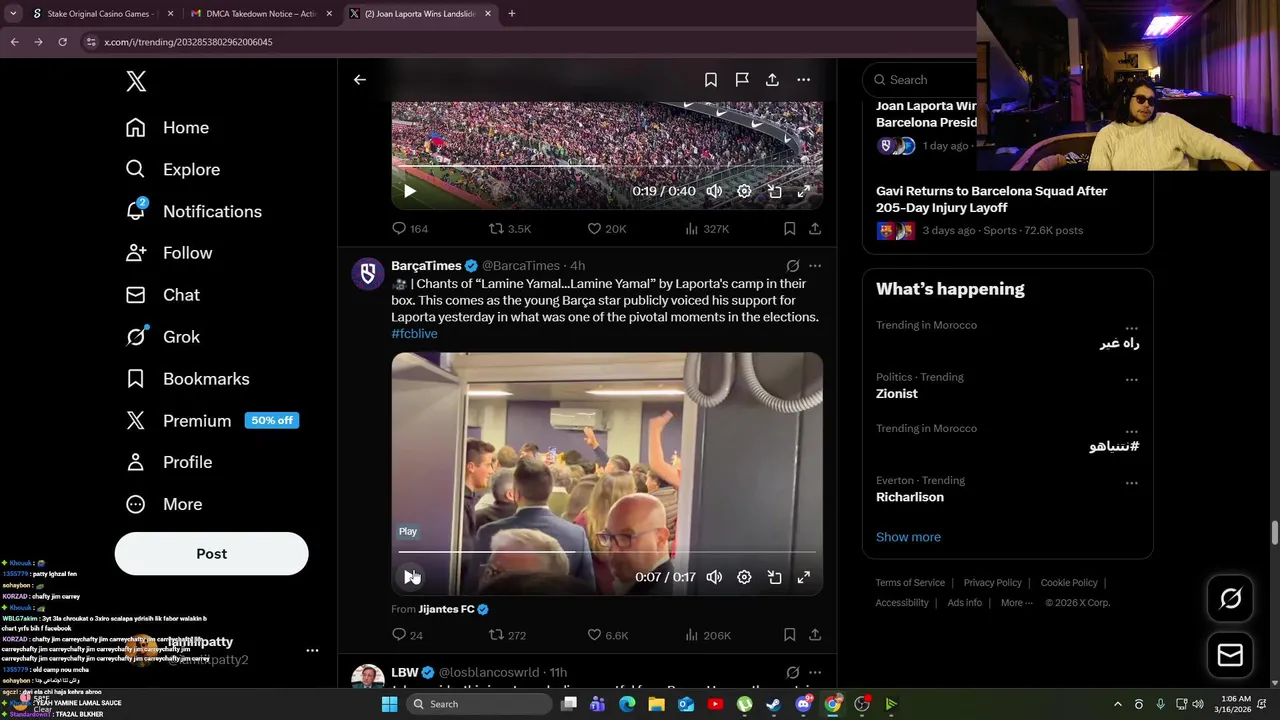The width and height of the screenshot is (1280, 720).
Task: Toggle picture-in-picture on Laporta camp video
Action: pos(774,577)
